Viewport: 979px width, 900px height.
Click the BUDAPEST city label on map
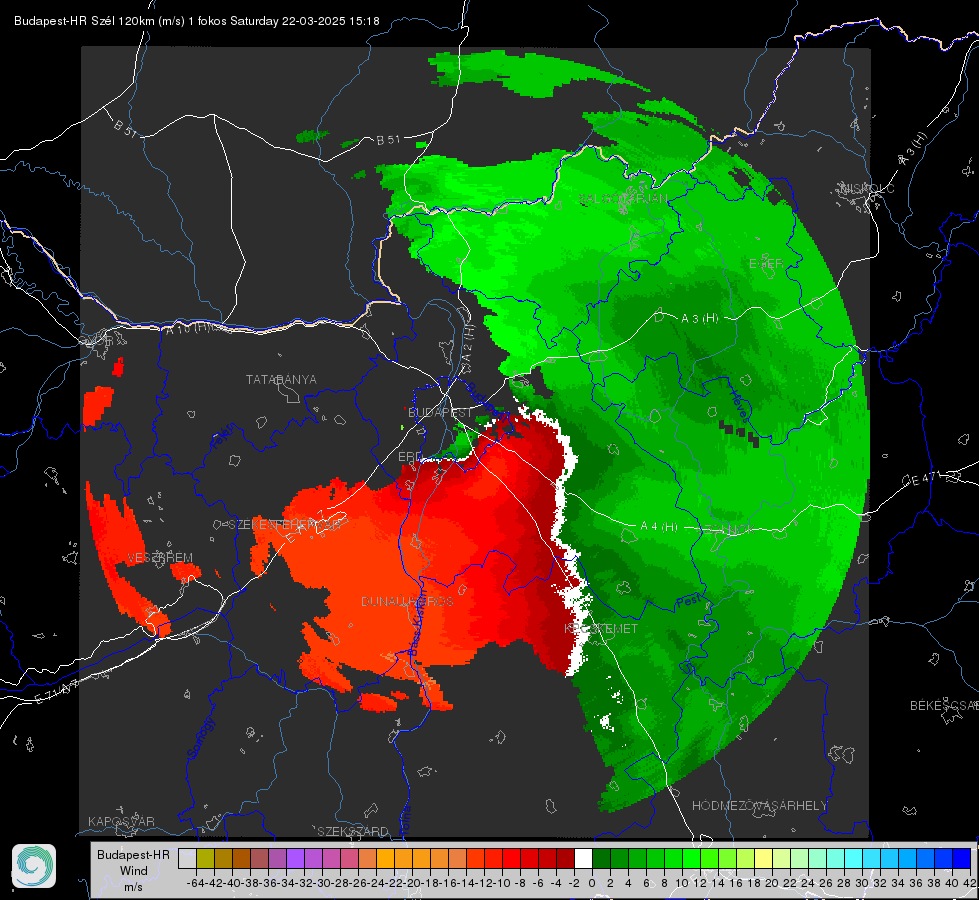440,413
